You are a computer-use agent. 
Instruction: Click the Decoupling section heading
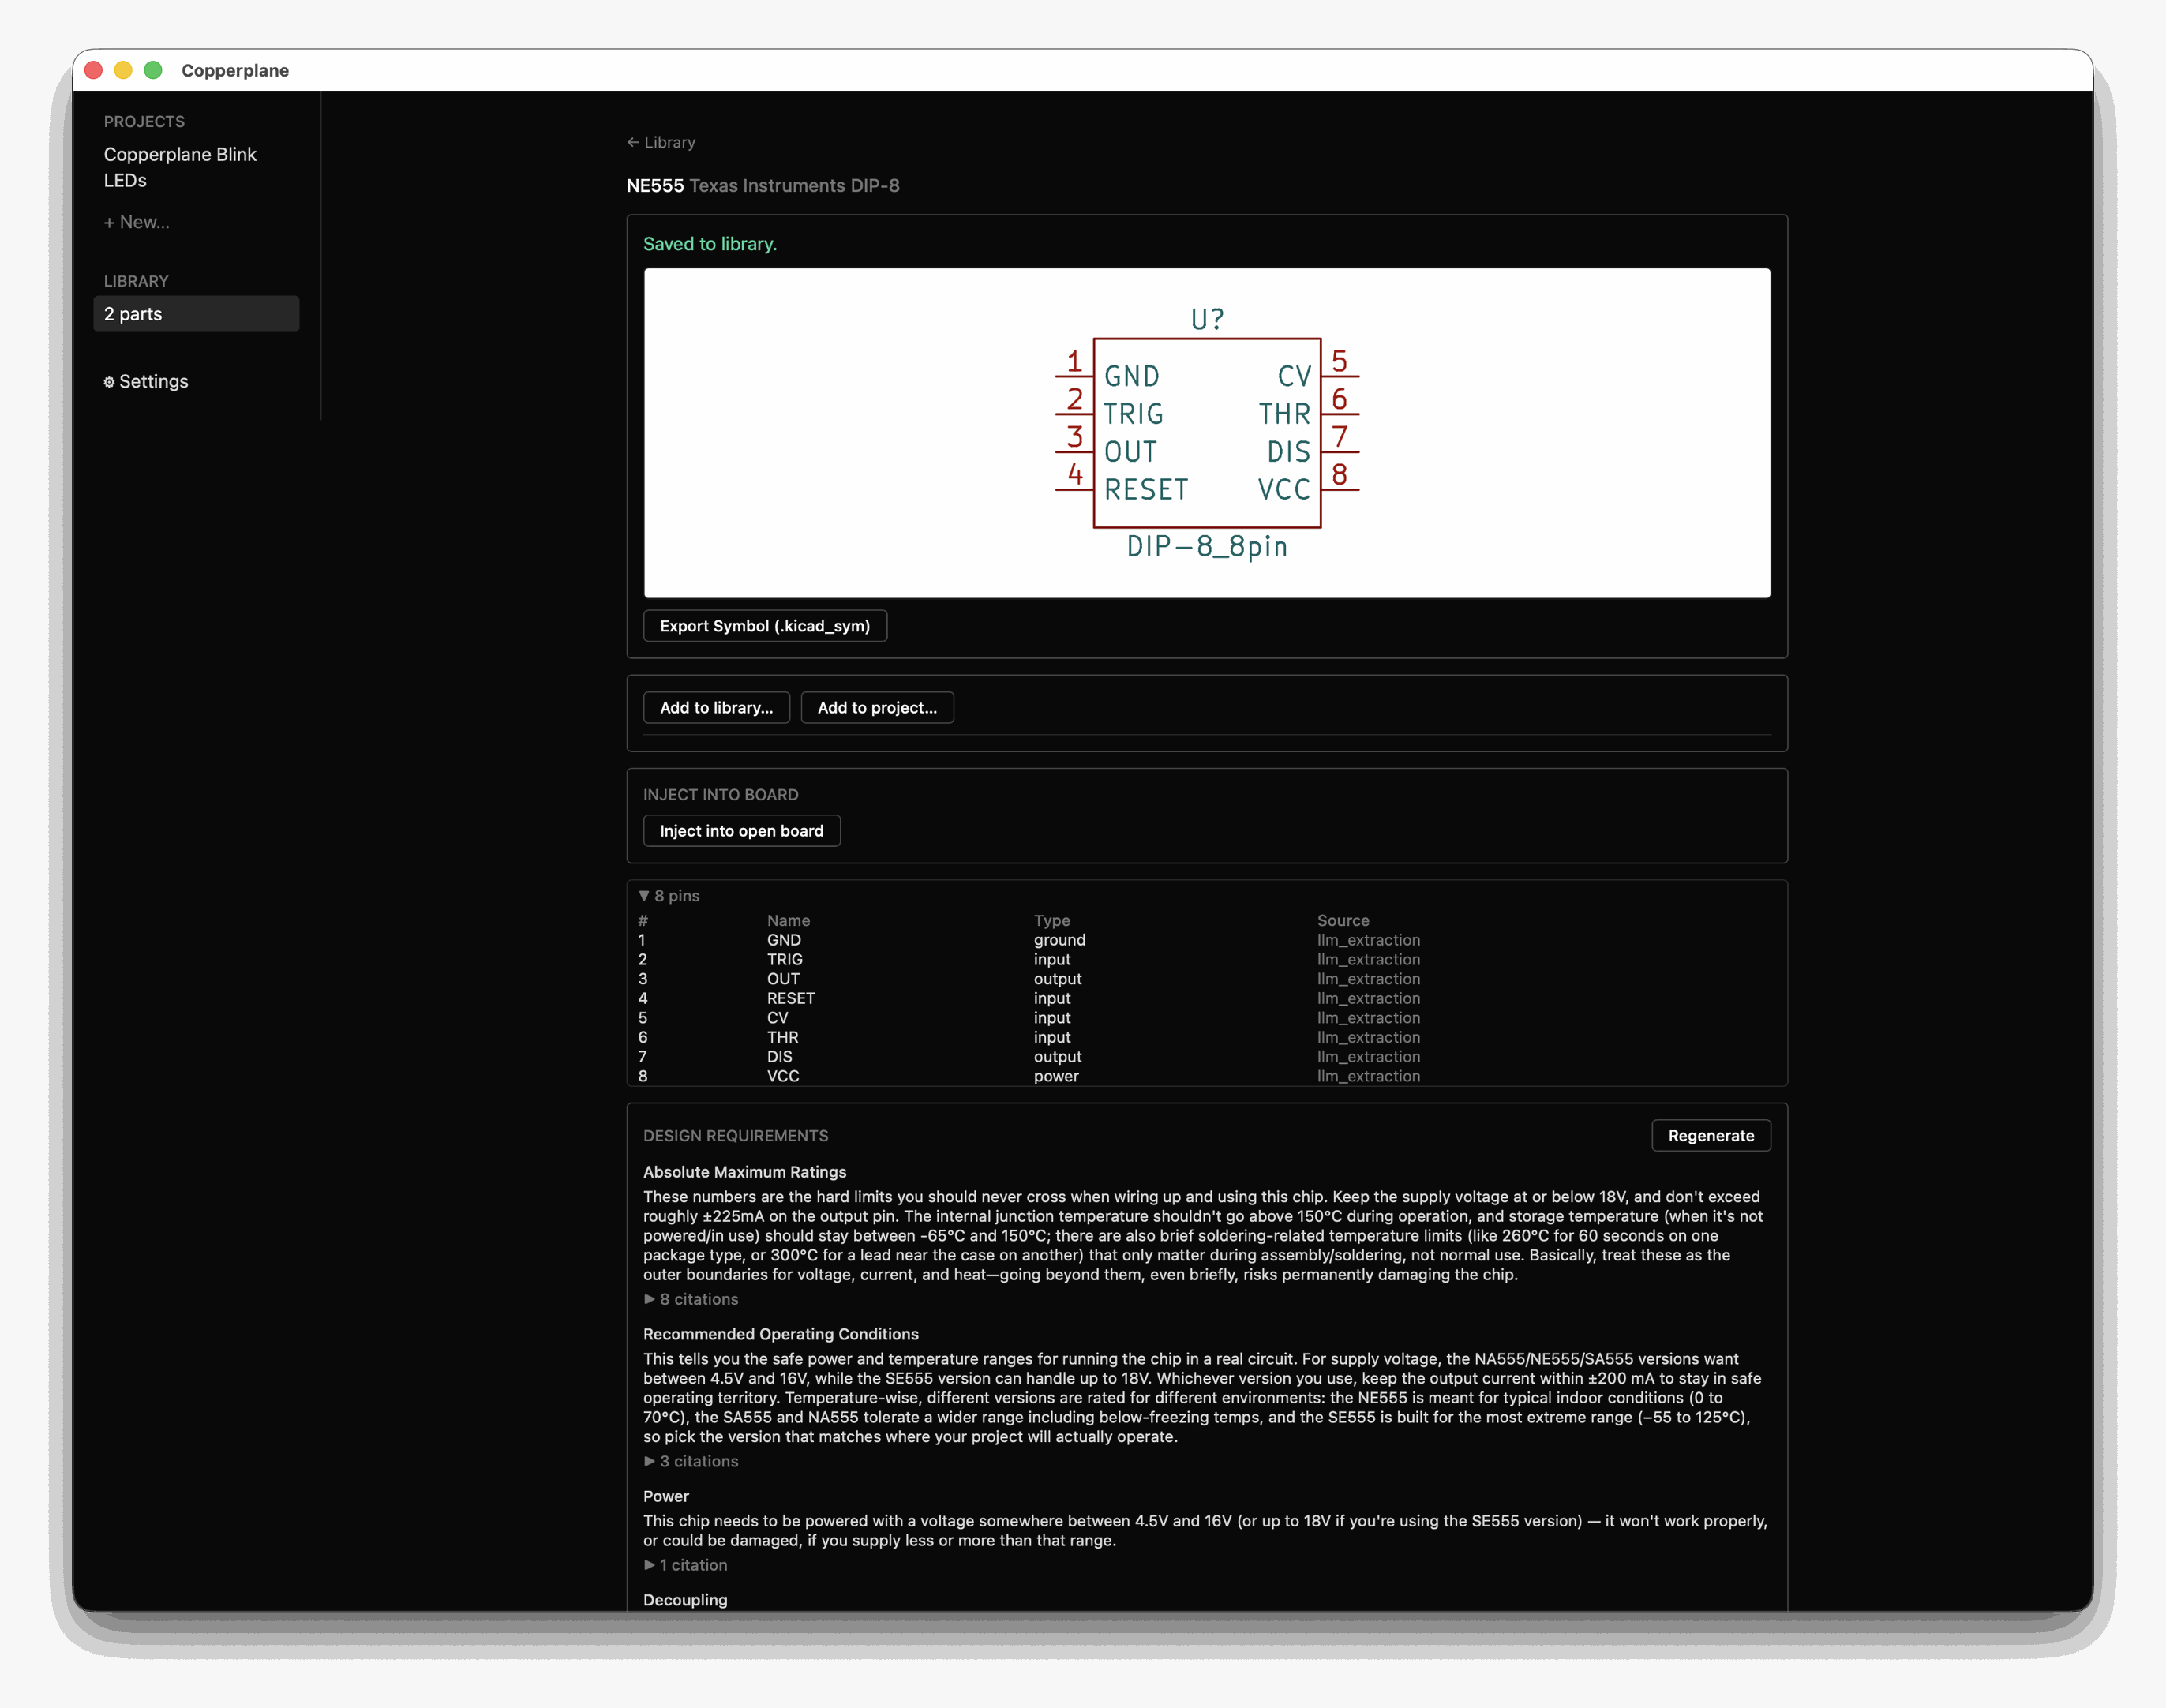[685, 1600]
